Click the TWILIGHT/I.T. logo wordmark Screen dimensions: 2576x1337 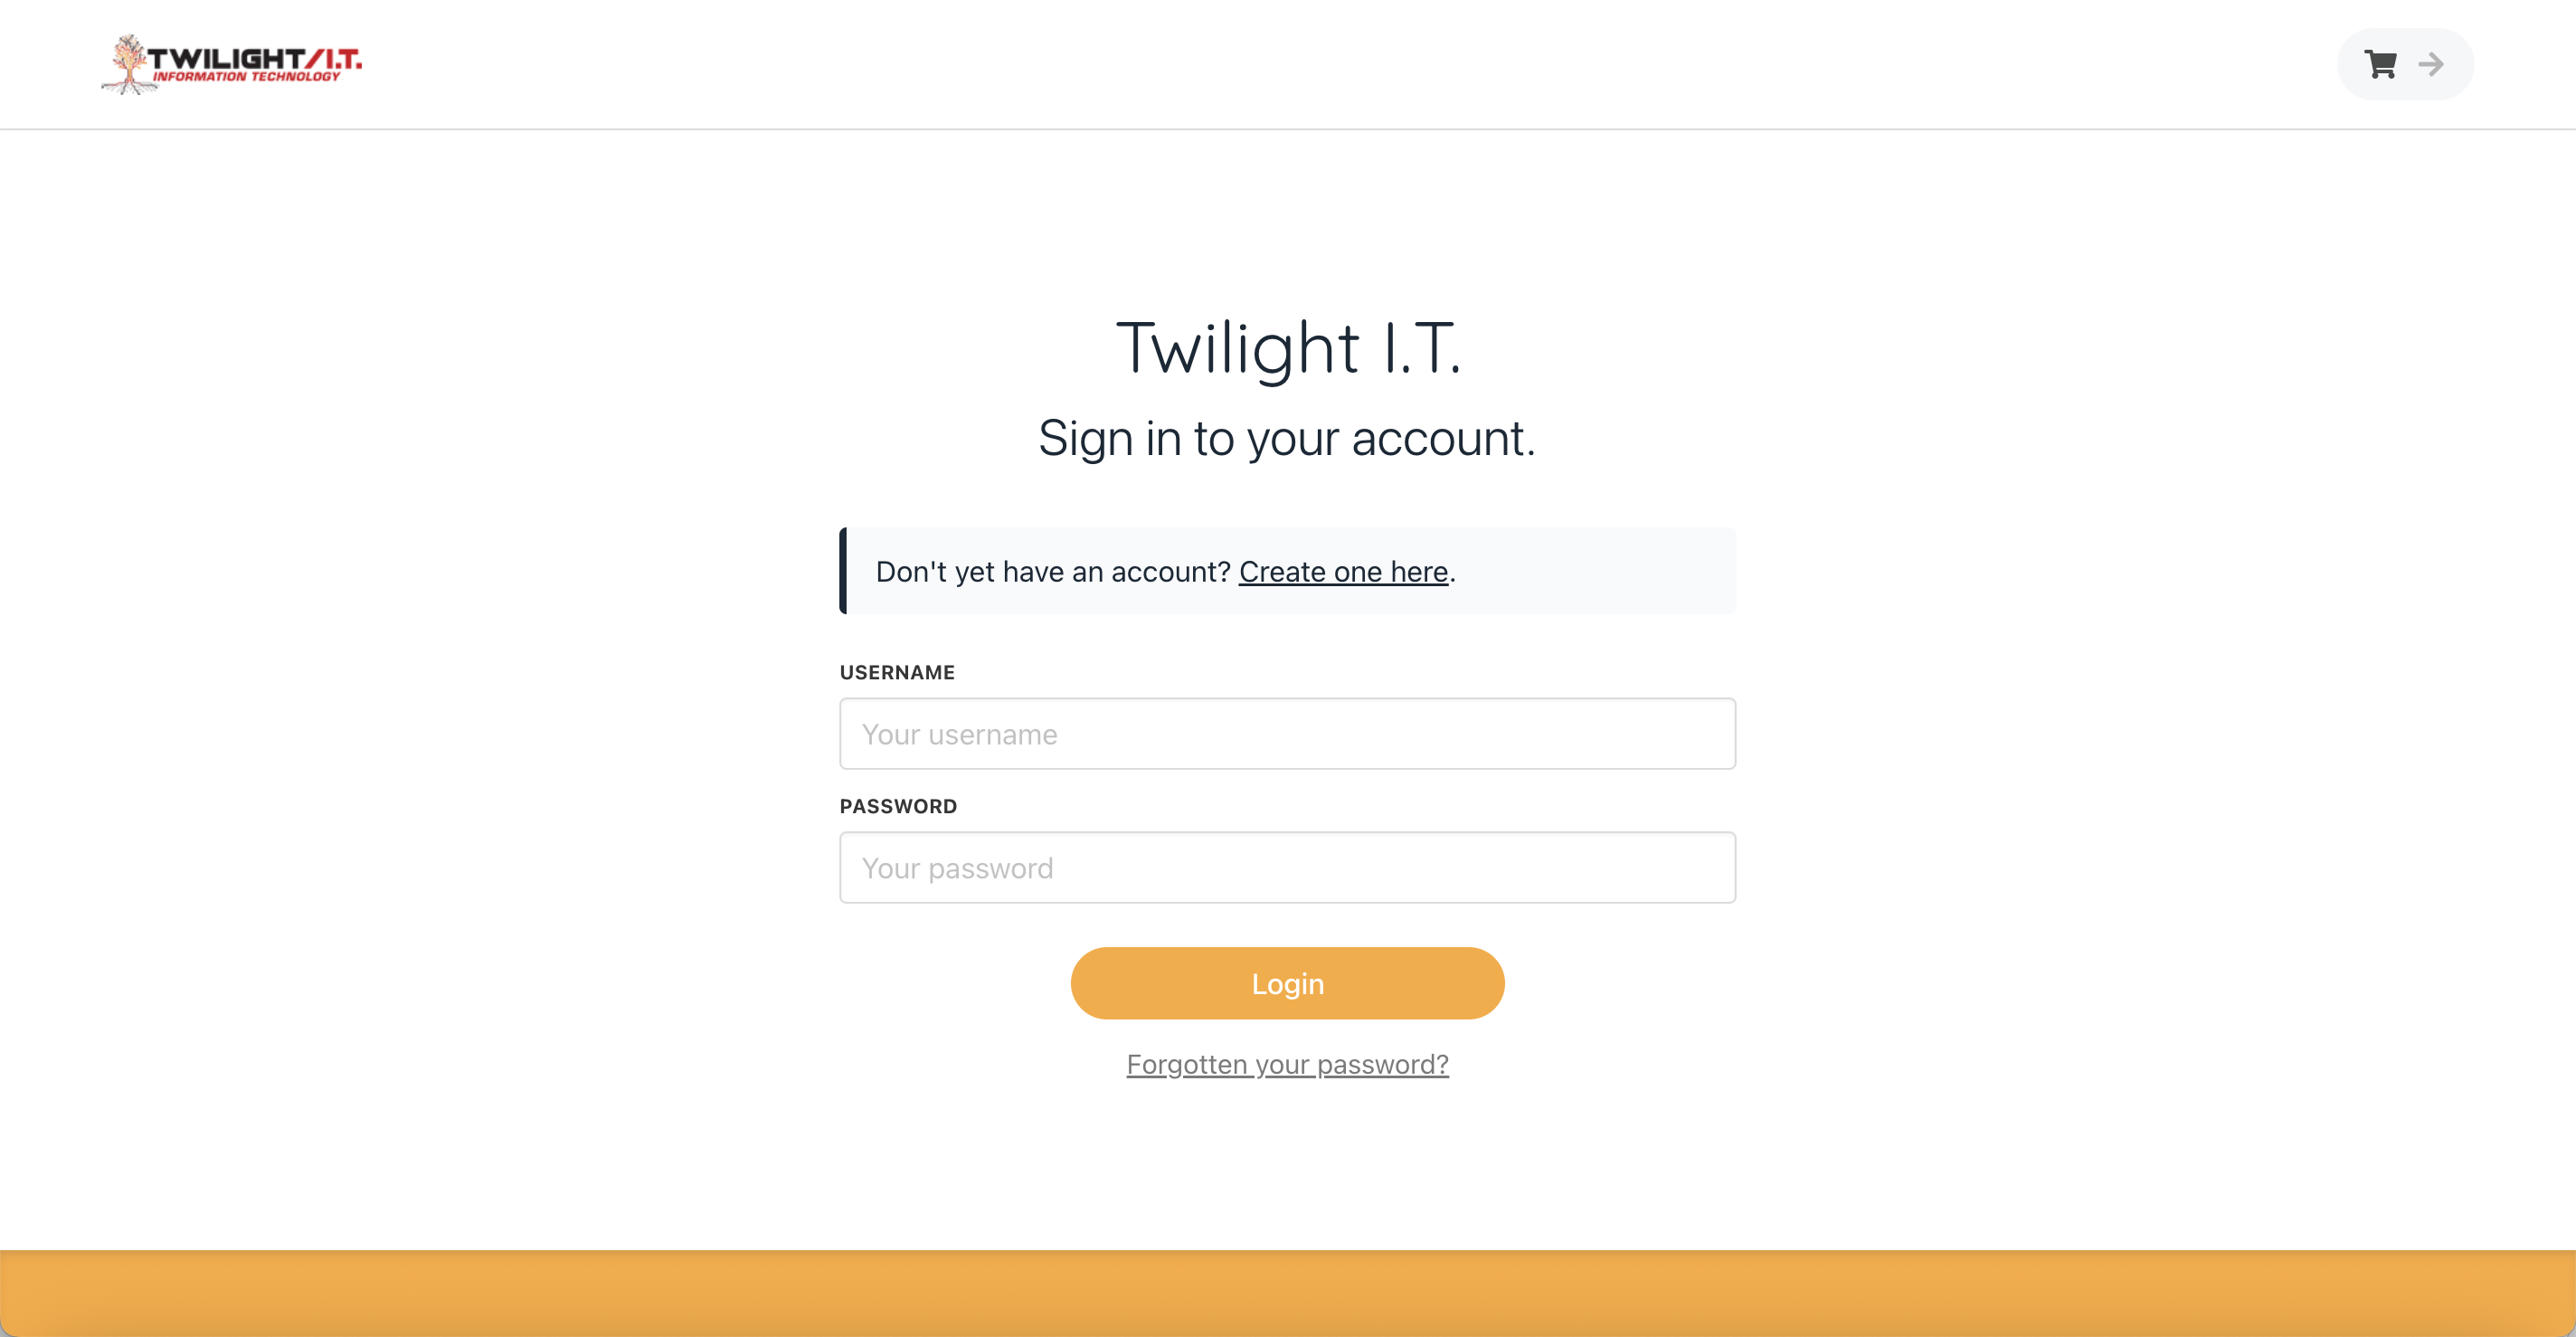coord(254,58)
